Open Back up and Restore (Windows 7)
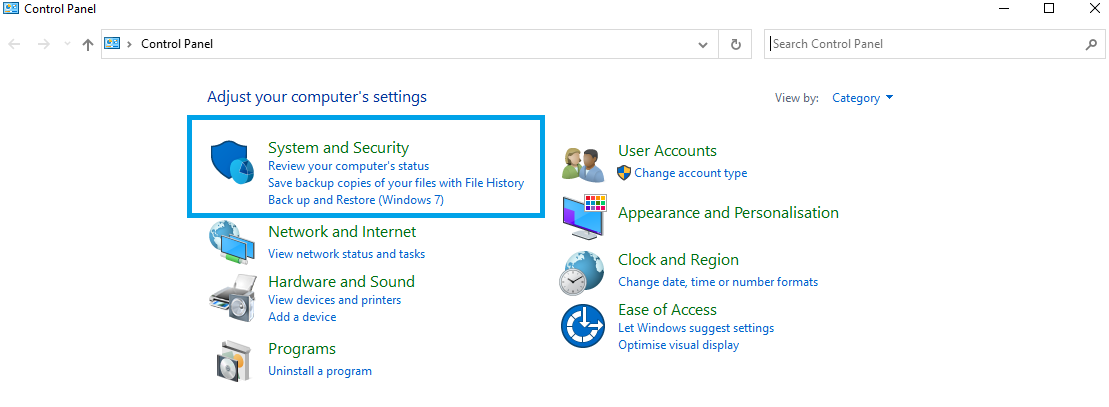The image size is (1109, 407). [x=355, y=200]
